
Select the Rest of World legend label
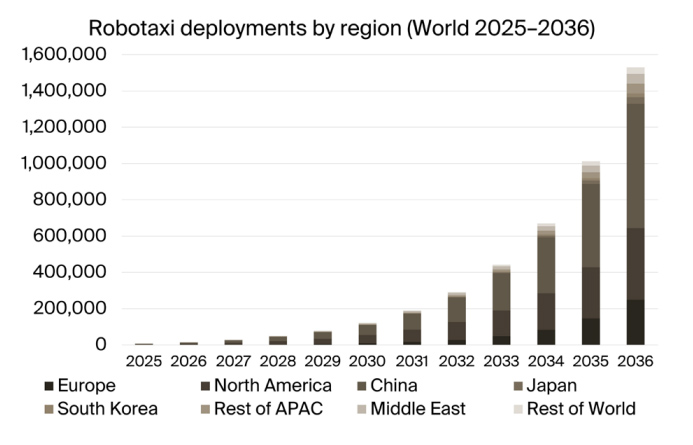[581, 409]
